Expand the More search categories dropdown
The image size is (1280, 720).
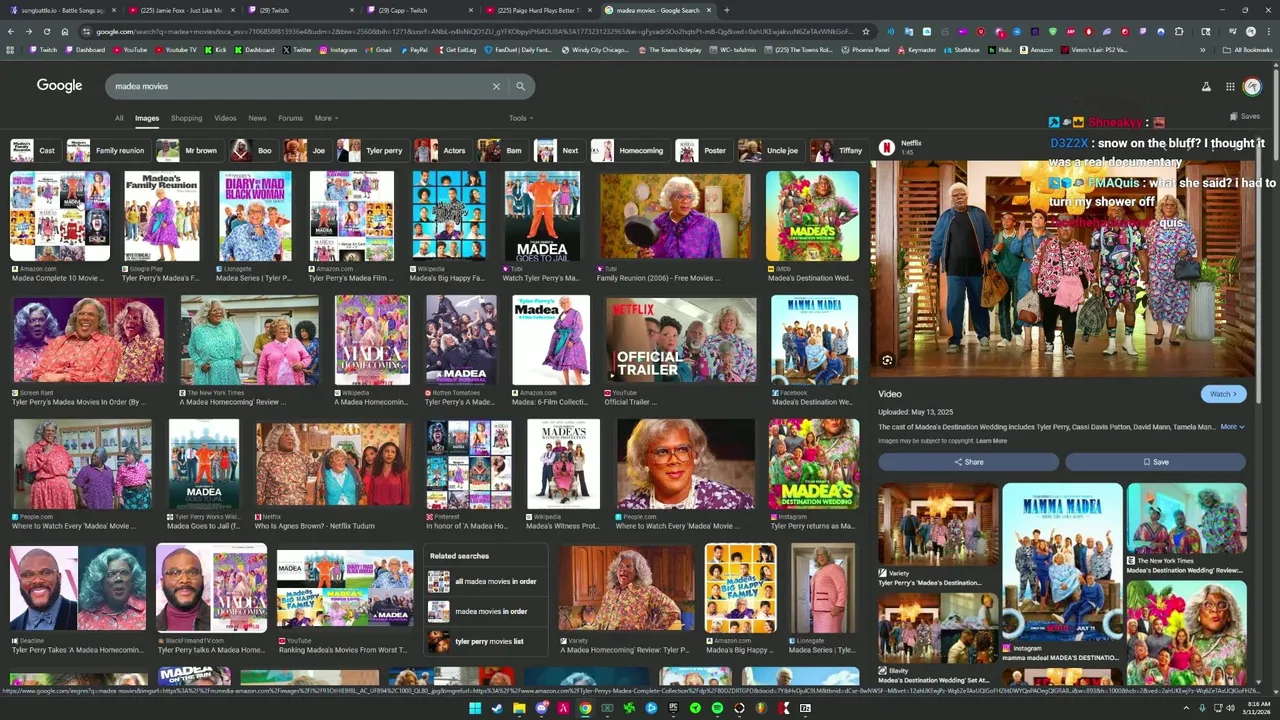click(326, 118)
